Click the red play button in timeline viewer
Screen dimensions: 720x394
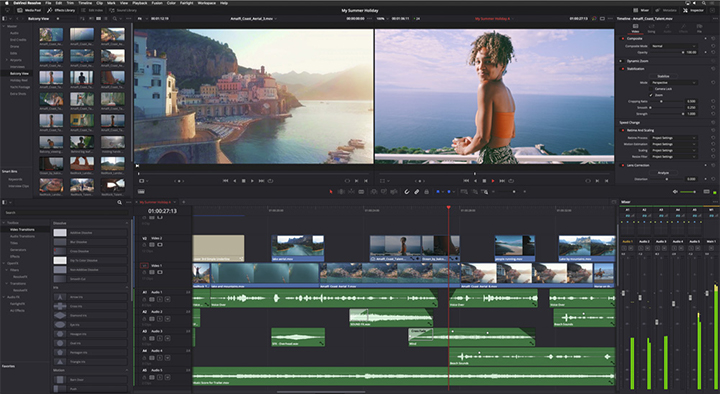[493, 181]
